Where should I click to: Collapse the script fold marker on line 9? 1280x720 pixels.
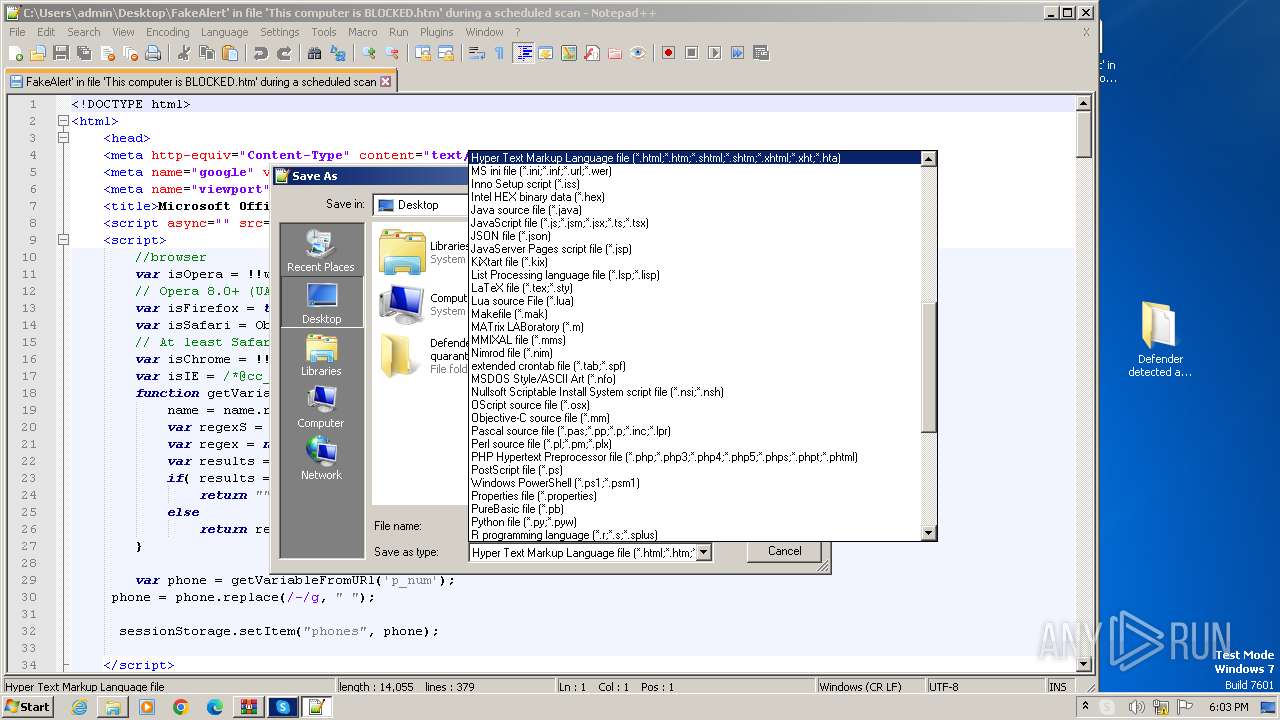(x=63, y=240)
